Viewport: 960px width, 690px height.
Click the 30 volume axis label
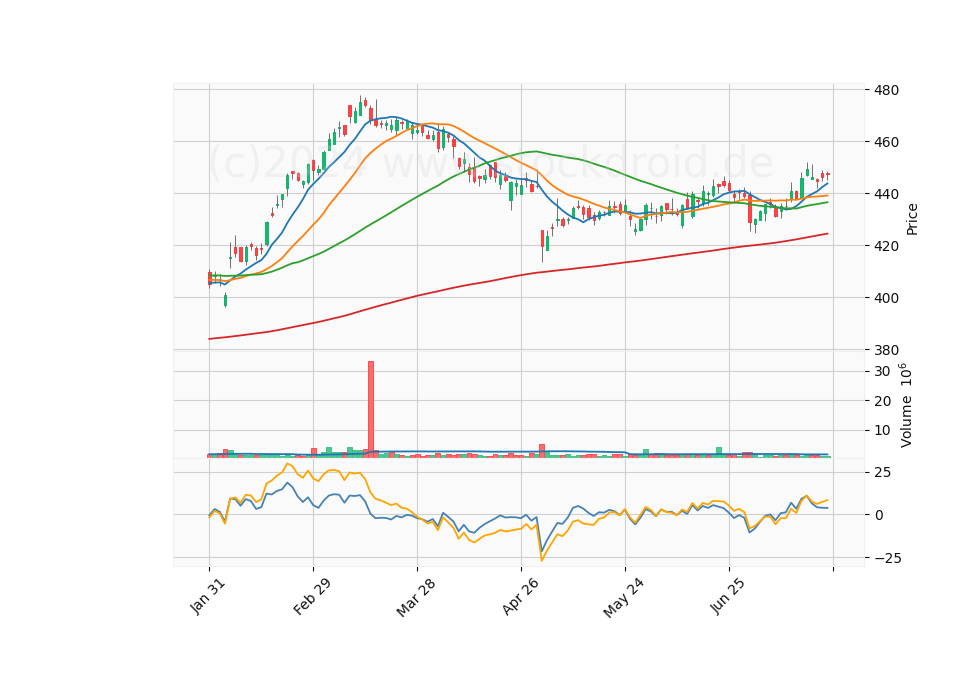click(x=882, y=372)
